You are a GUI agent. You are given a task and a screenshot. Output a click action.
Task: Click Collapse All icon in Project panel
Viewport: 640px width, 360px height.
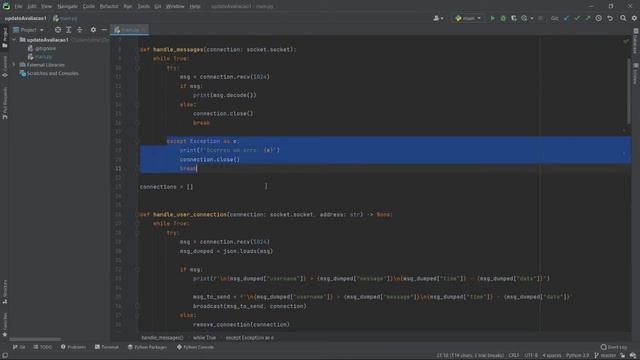[x=80, y=30]
